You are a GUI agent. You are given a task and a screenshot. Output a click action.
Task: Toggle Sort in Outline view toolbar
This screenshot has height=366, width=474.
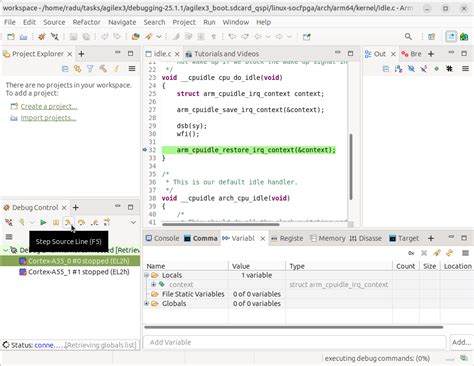click(398, 69)
